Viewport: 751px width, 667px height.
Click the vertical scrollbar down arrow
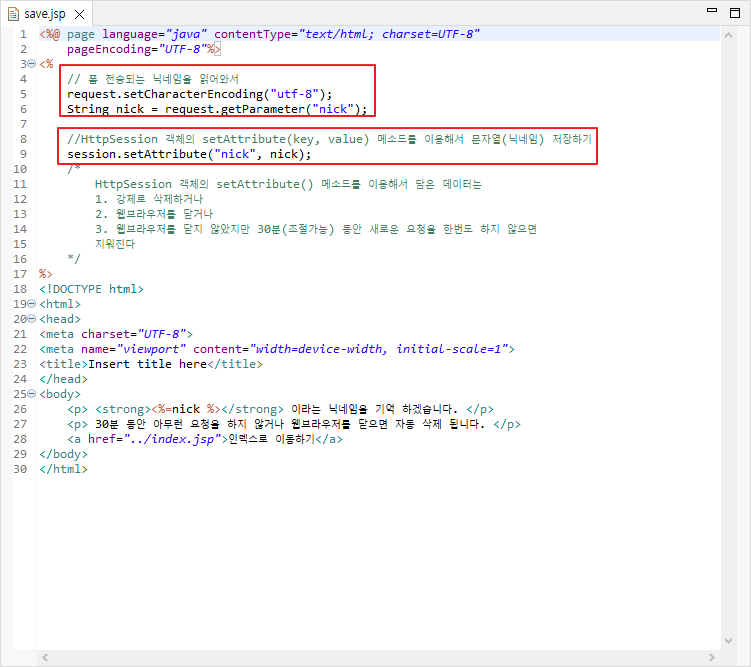[728, 641]
